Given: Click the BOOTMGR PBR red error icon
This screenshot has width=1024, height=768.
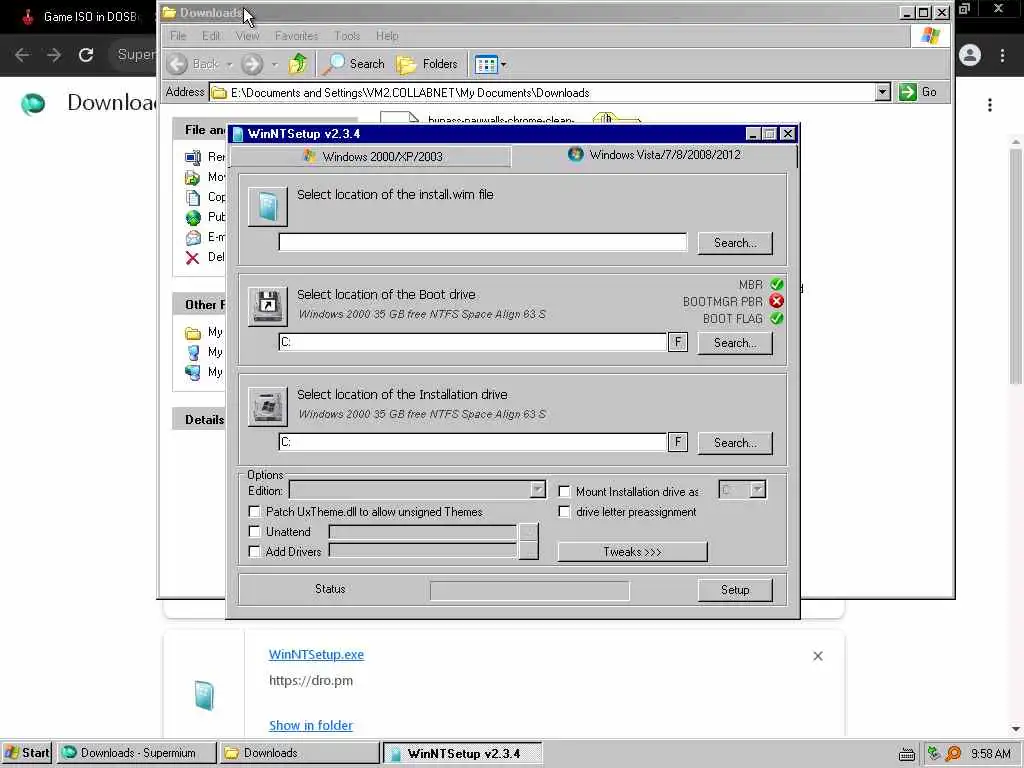Looking at the screenshot, I should pos(776,301).
